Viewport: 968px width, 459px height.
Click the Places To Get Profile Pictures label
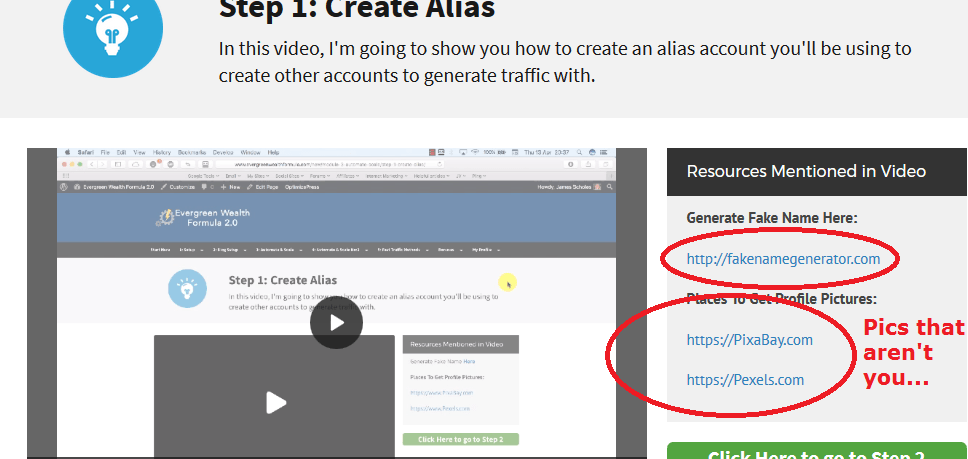782,299
